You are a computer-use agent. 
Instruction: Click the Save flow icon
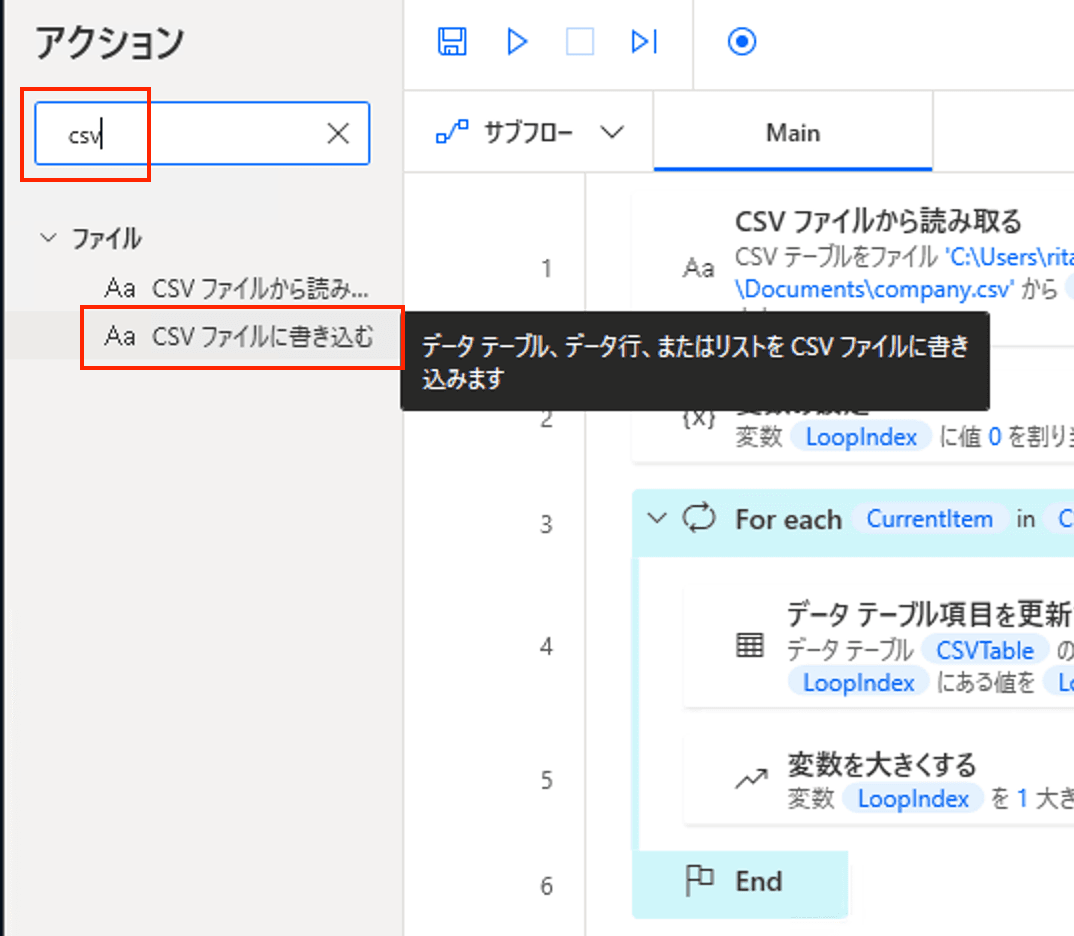[453, 42]
